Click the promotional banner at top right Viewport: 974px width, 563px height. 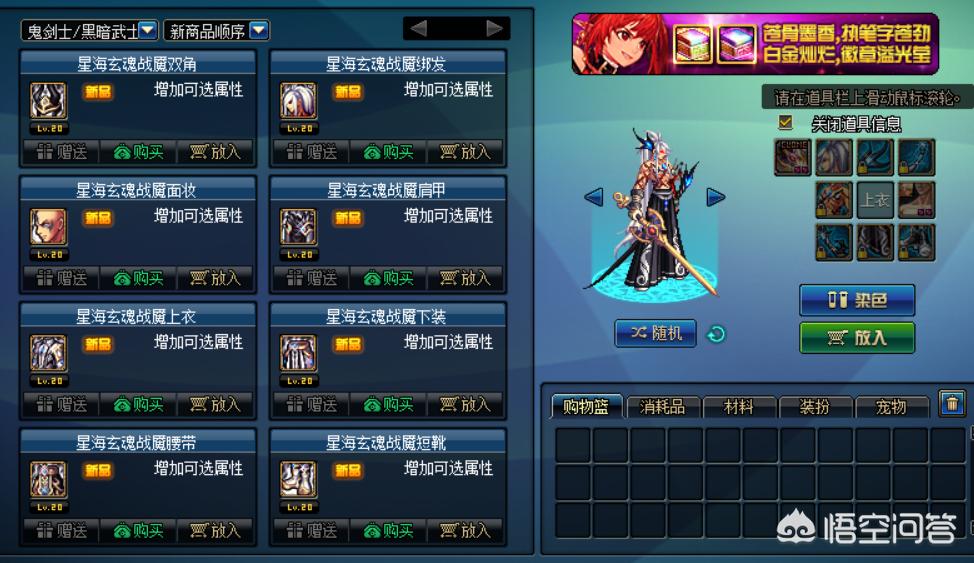coord(755,44)
